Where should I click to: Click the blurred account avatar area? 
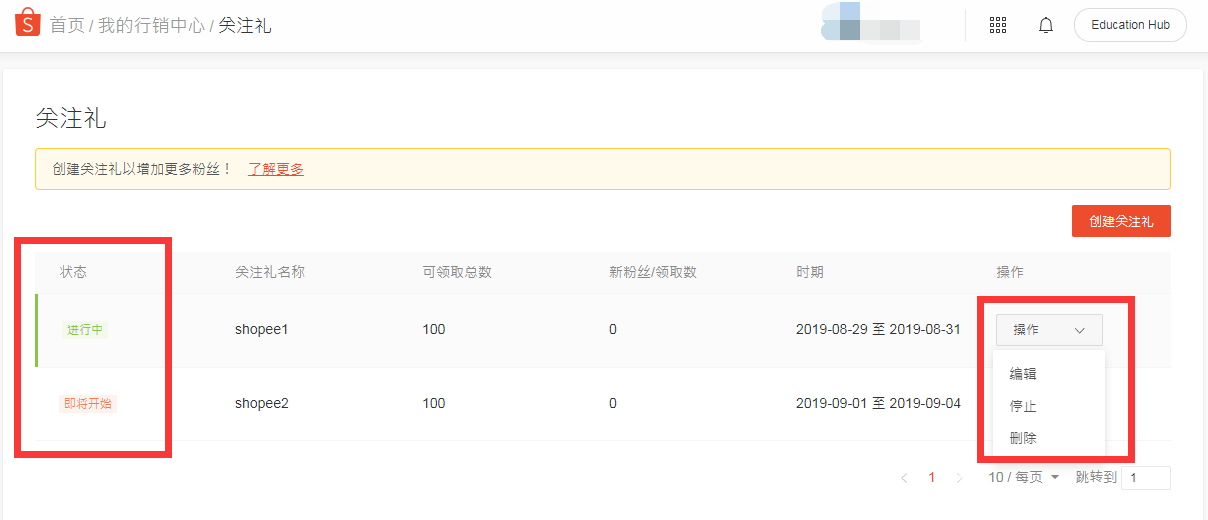pyautogui.click(x=869, y=24)
